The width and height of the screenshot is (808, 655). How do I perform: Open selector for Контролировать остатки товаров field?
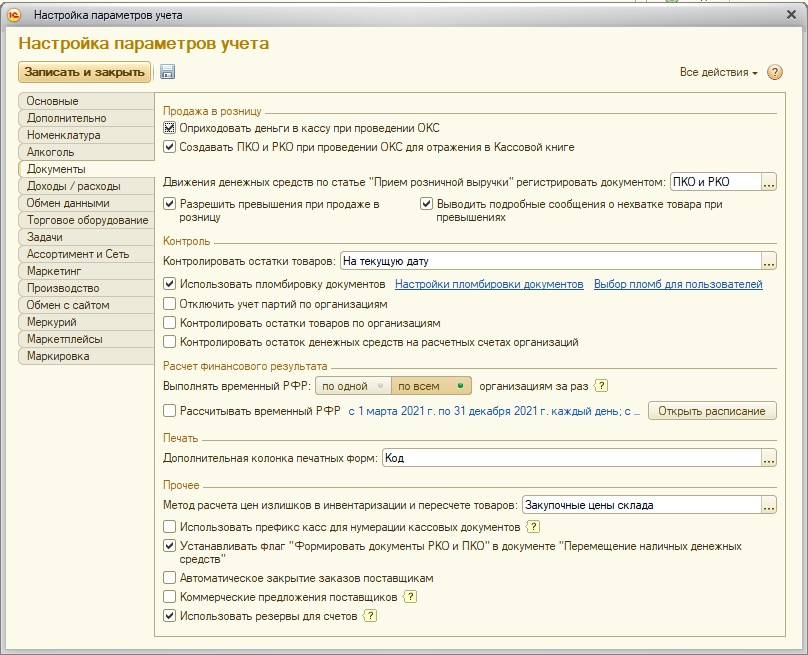768,261
